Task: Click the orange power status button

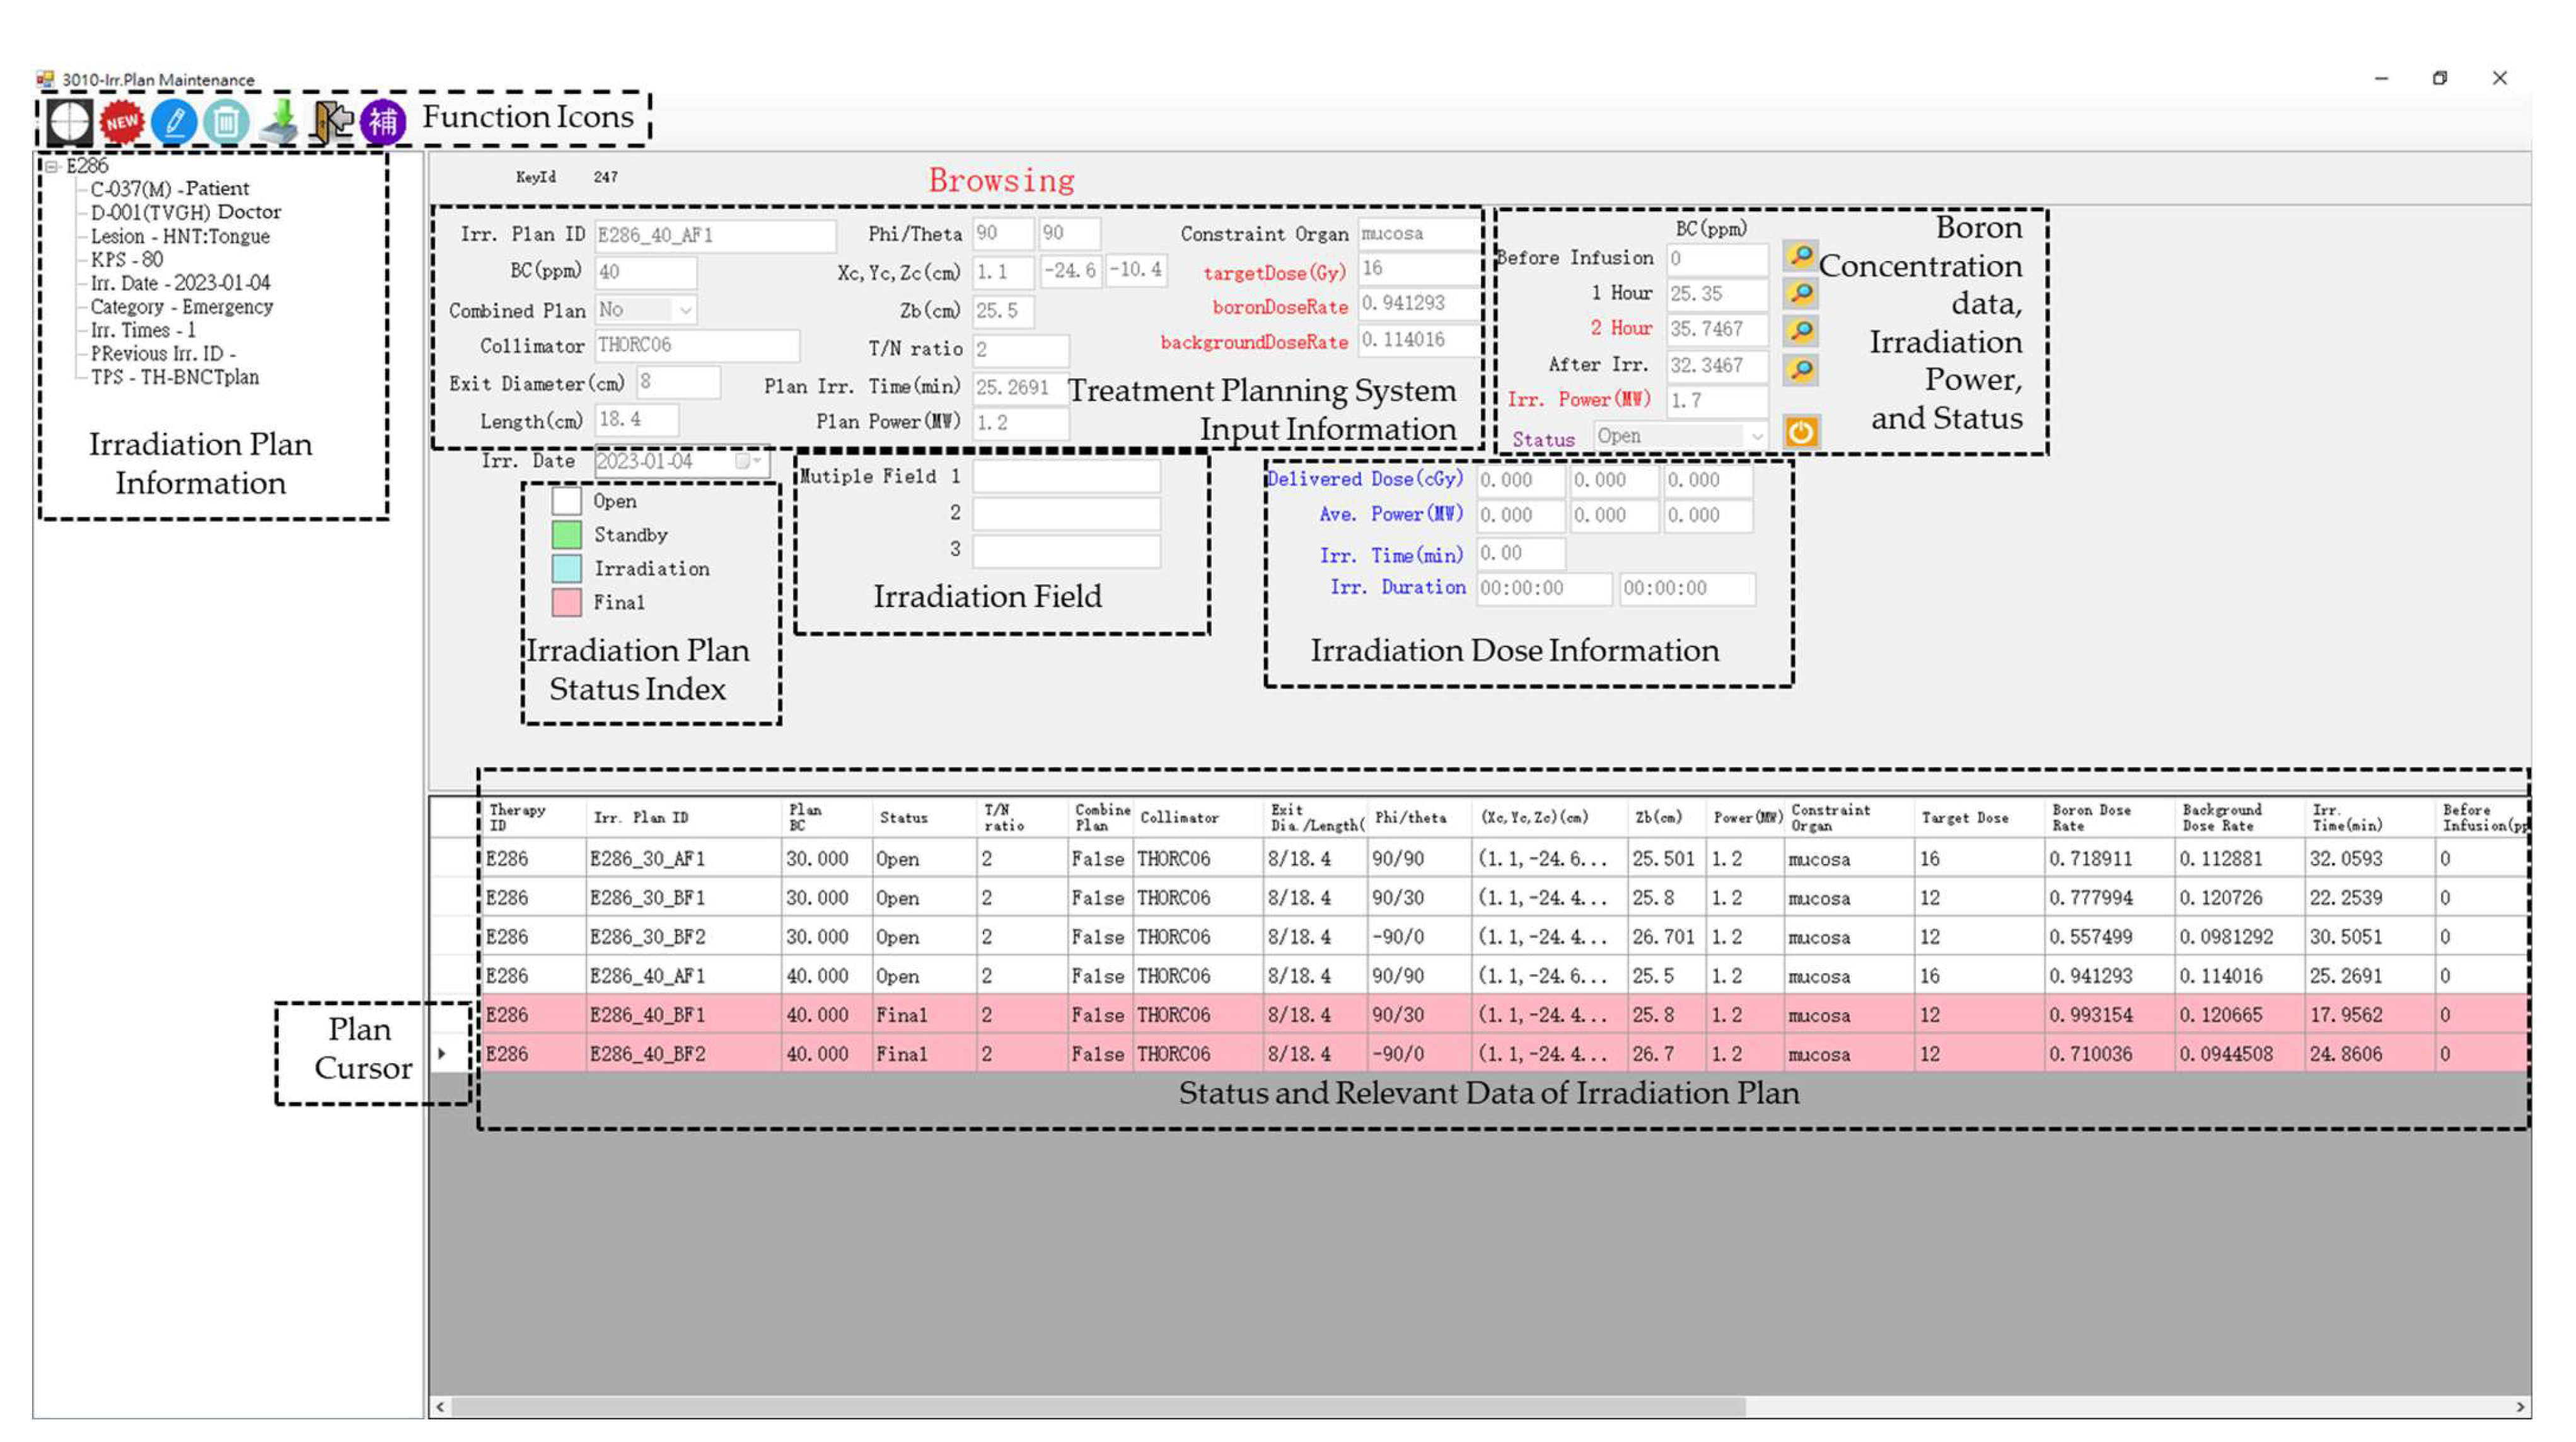Action: 1801,433
